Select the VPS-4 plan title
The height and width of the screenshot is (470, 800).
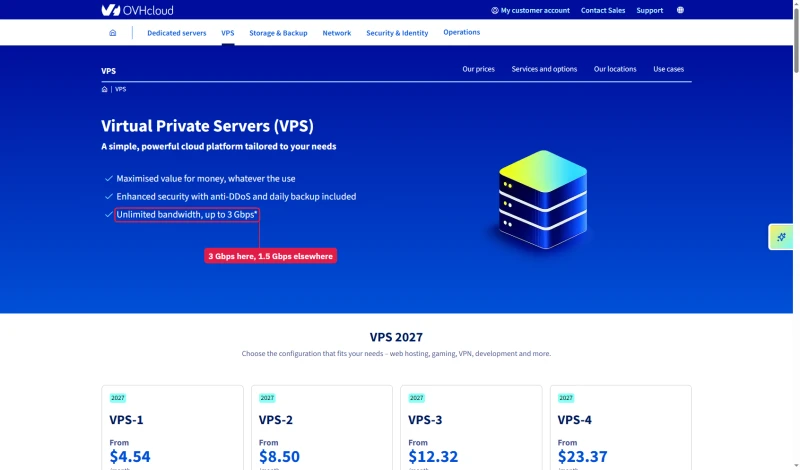point(574,419)
